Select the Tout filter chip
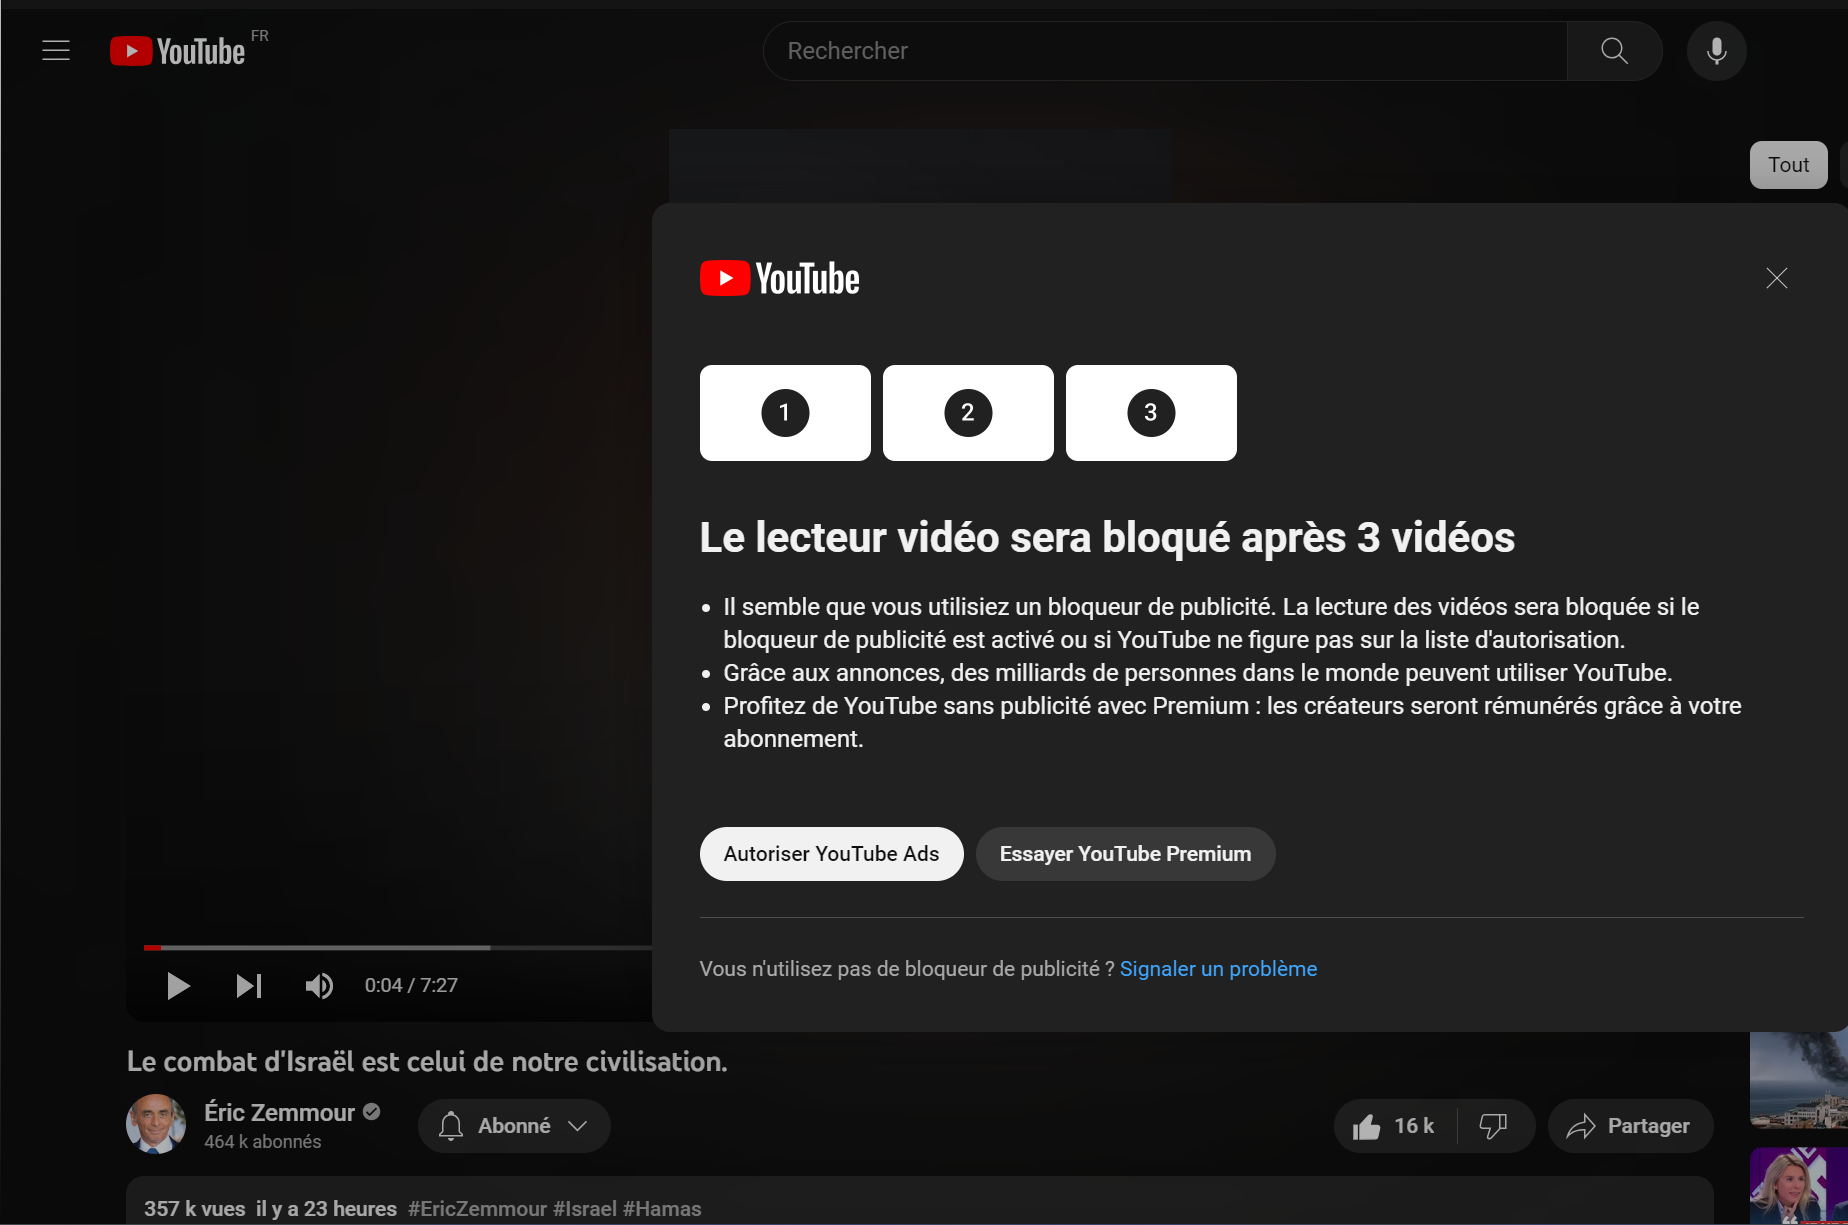Image resolution: width=1848 pixels, height=1225 pixels. pos(1788,165)
